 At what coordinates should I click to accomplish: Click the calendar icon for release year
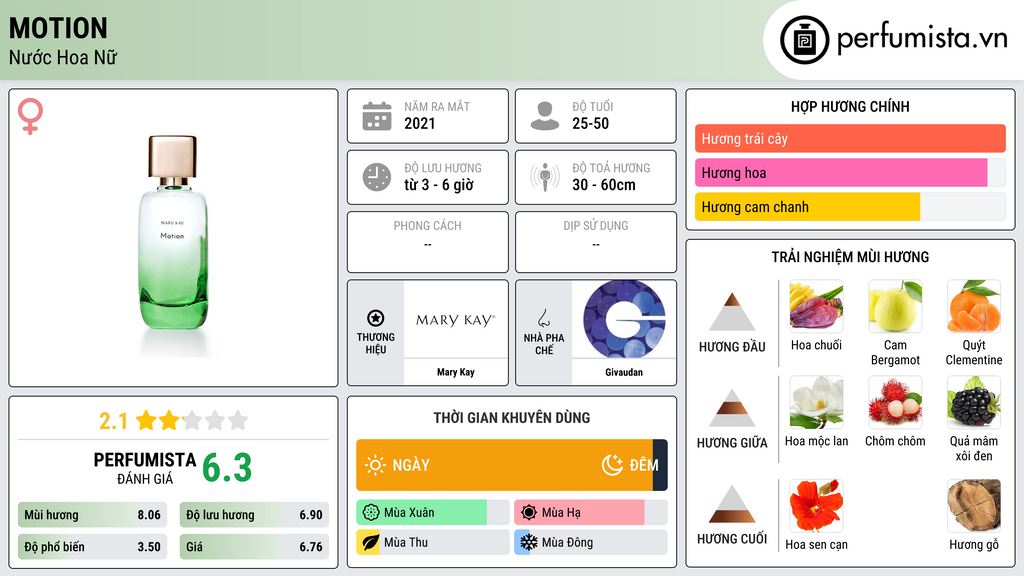(377, 116)
